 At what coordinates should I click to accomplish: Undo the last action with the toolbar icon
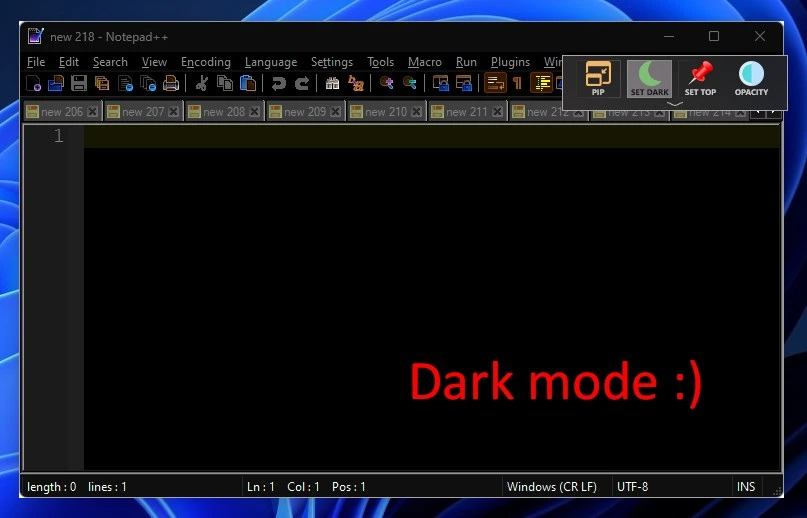click(x=278, y=83)
